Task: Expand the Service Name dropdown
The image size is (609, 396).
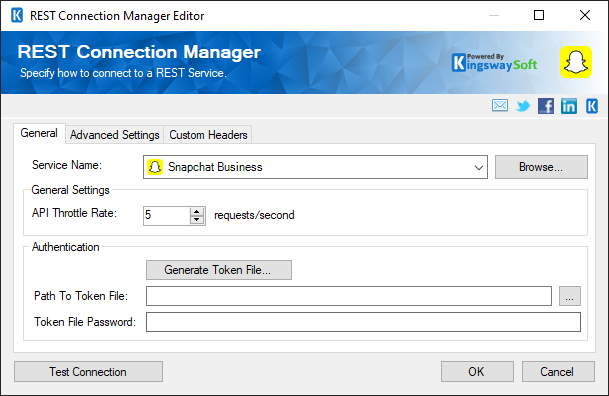Action: (478, 167)
